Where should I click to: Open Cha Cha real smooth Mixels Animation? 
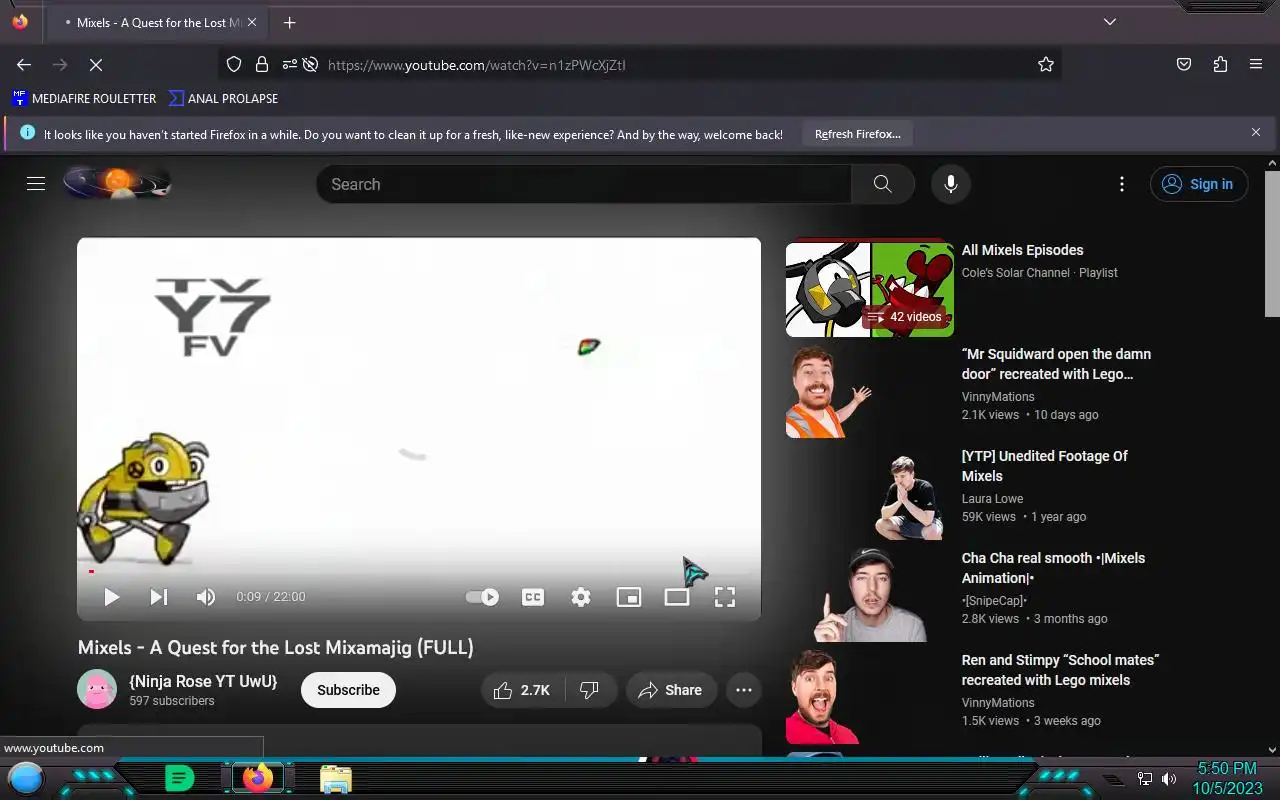pos(1053,568)
